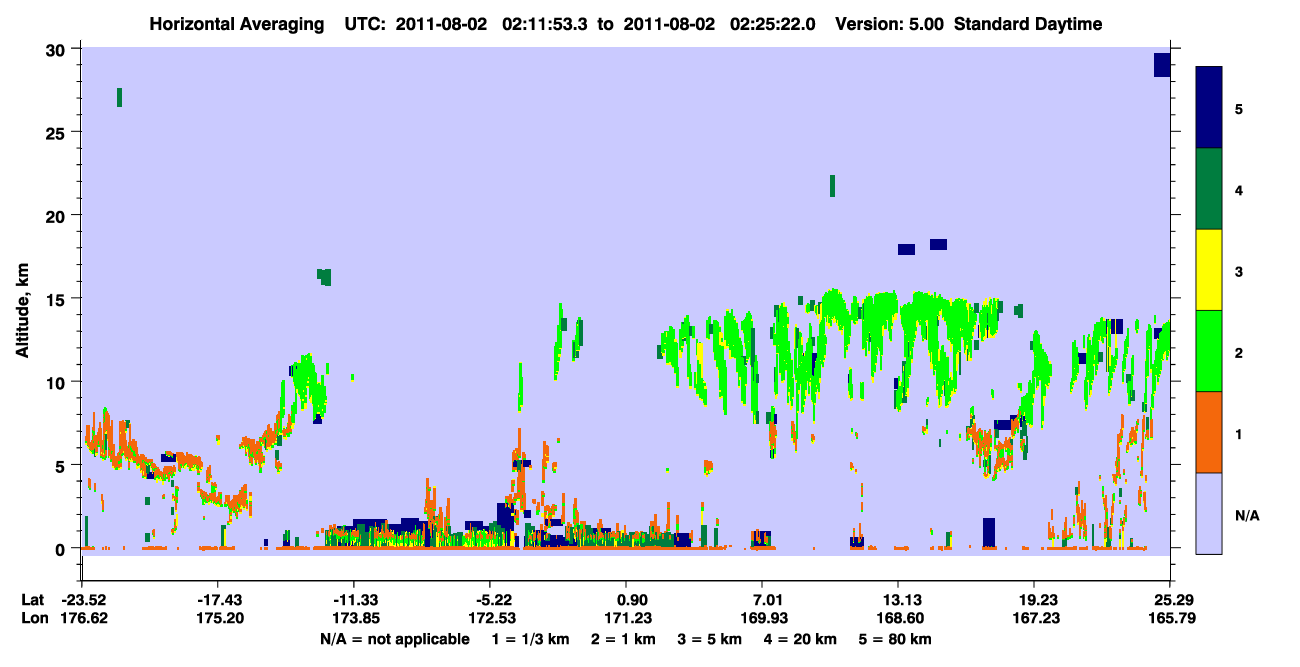This screenshot has height=667, width=1300.
Task: Click the latitude value -17.43
Action: pos(217,600)
